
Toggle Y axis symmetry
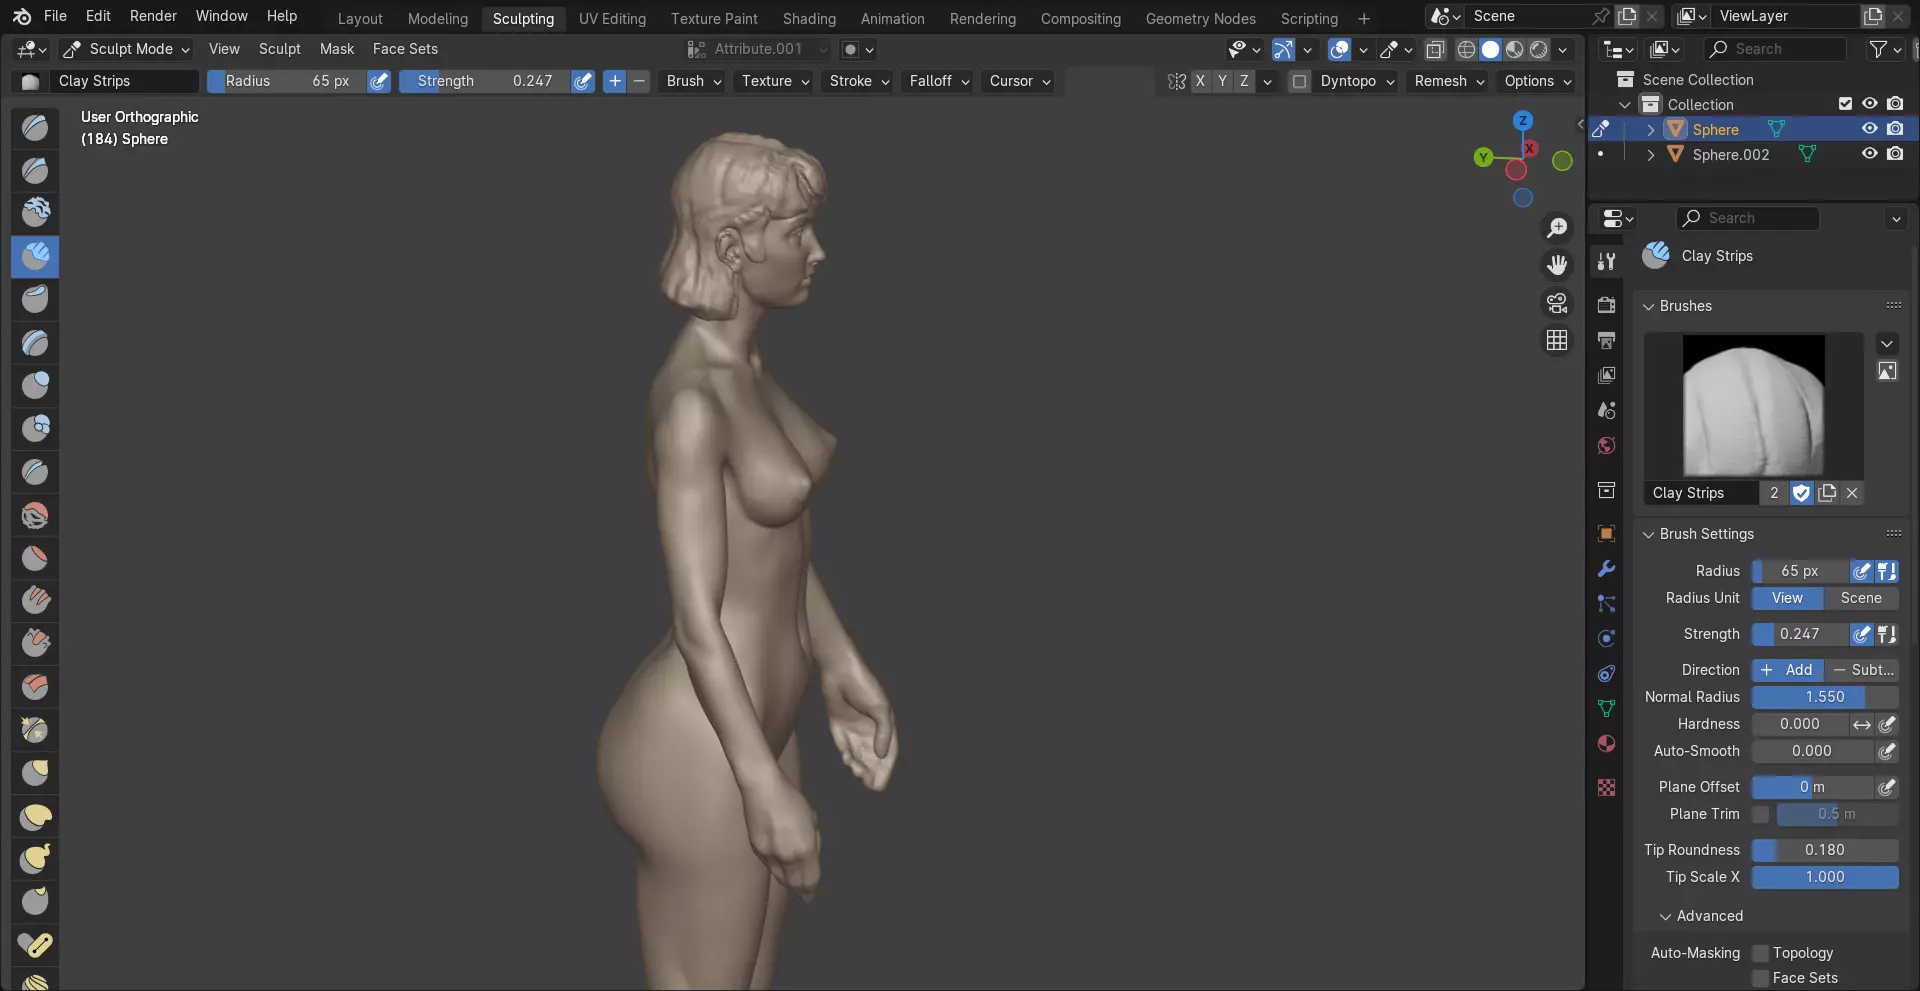(x=1222, y=81)
